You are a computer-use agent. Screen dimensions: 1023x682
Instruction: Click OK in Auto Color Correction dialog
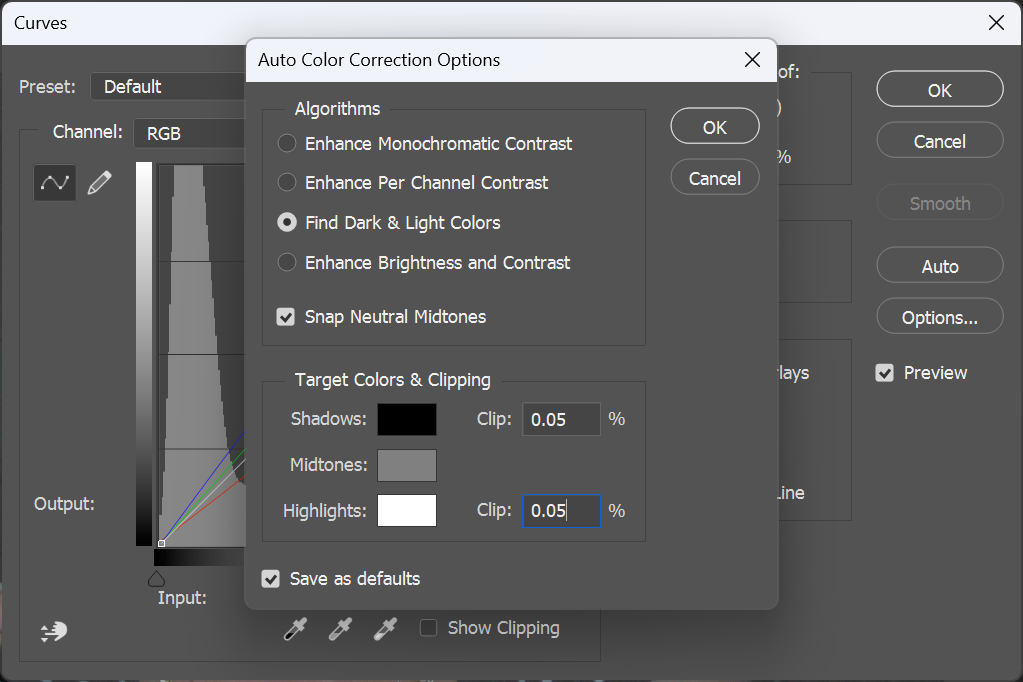coord(714,127)
